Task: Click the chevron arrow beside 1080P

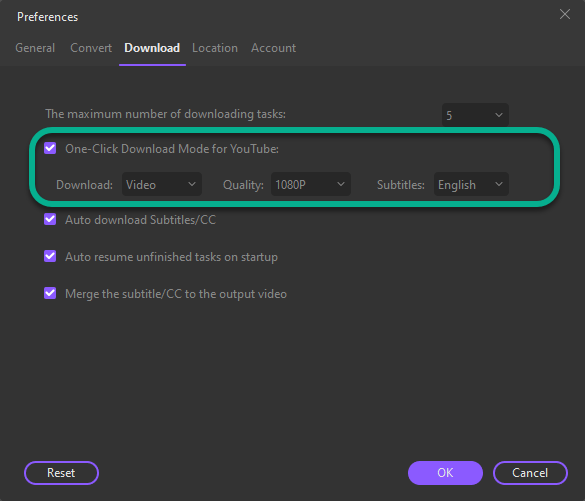Action: [x=341, y=184]
